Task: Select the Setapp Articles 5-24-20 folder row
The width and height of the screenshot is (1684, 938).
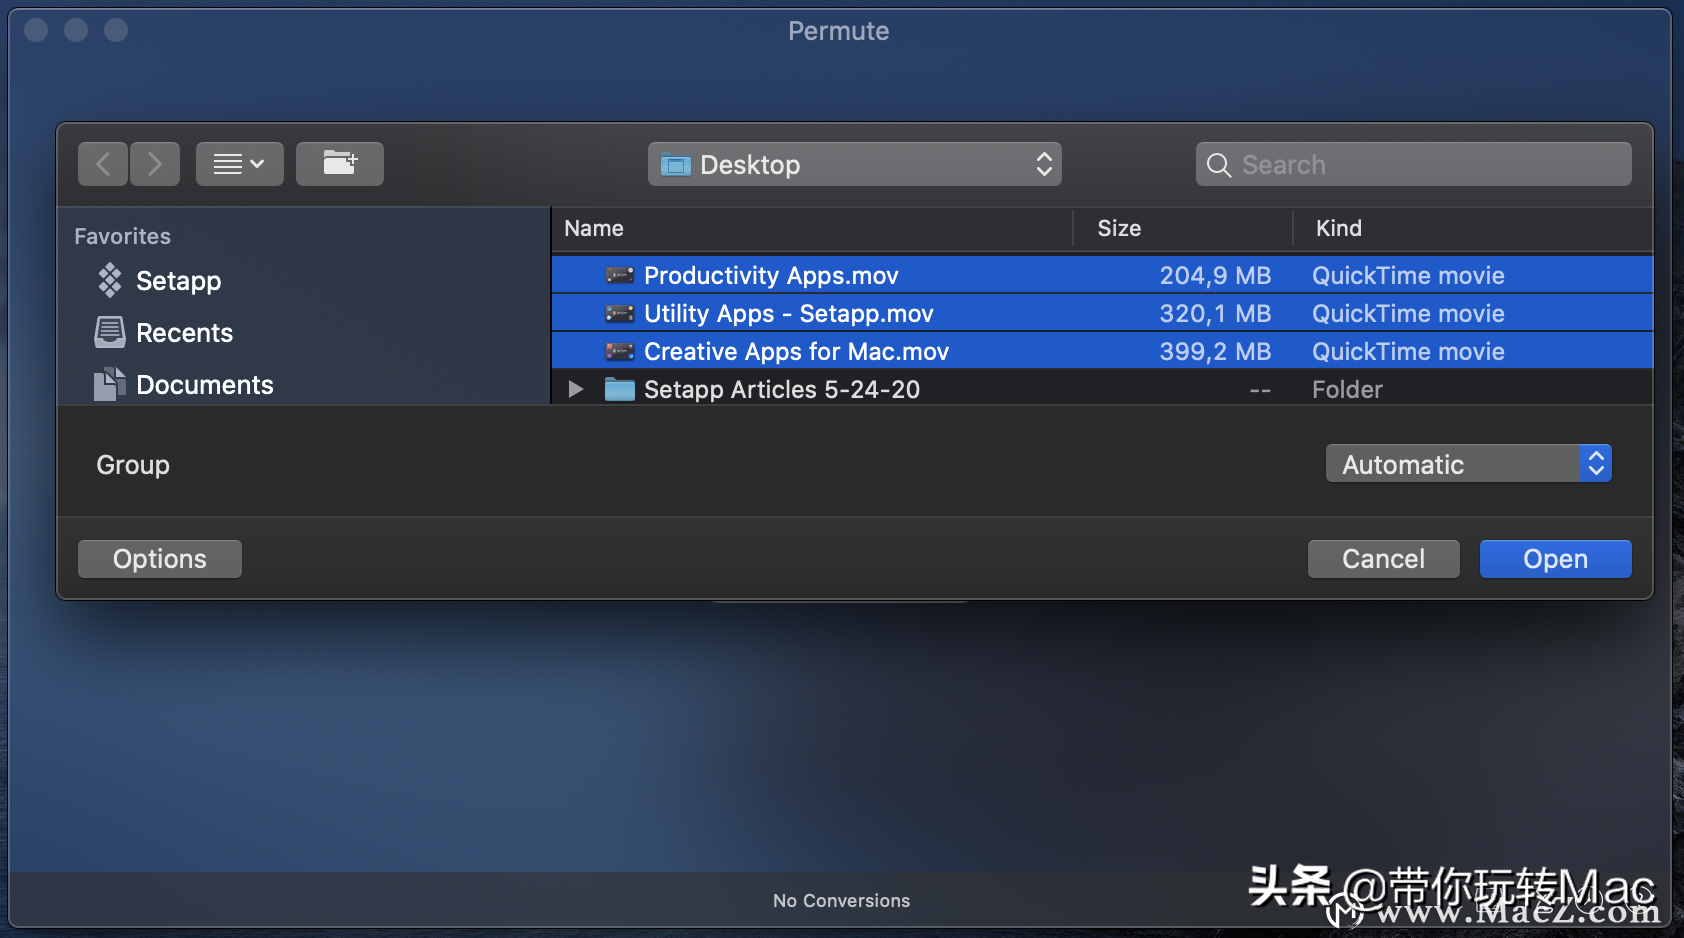Action: pyautogui.click(x=1102, y=389)
